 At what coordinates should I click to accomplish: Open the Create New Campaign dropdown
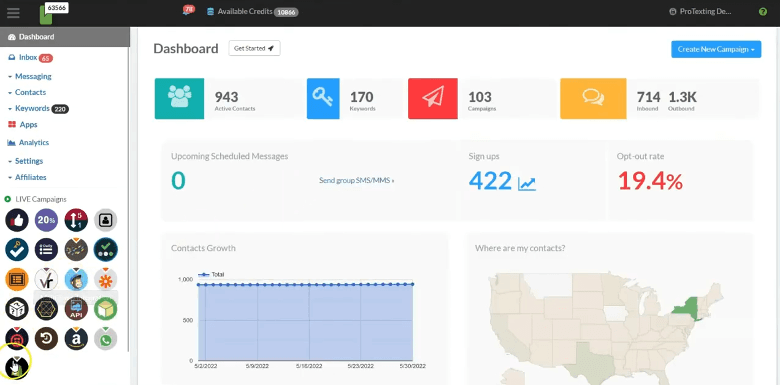click(716, 49)
